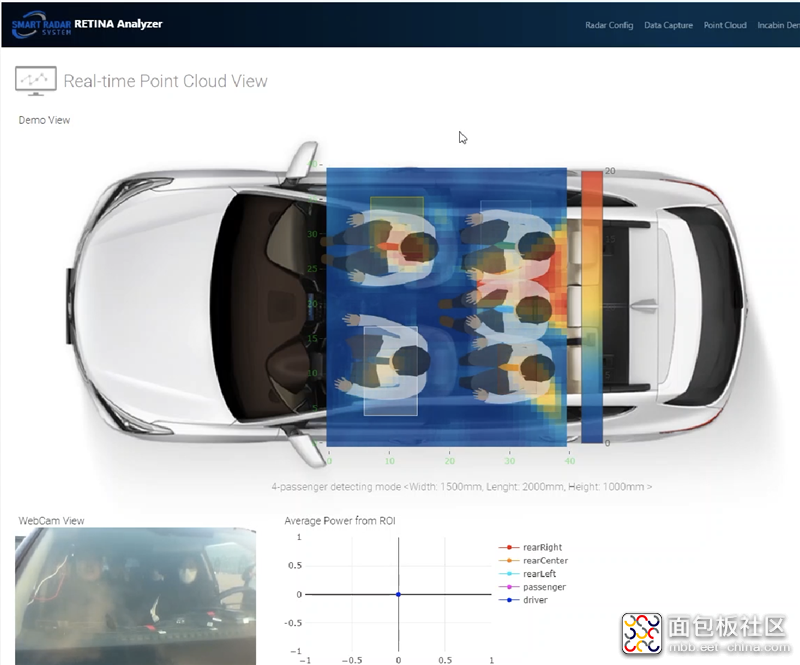This screenshot has height=665, width=800.
Task: Click the driver seat ROI box
Action: click(x=391, y=371)
